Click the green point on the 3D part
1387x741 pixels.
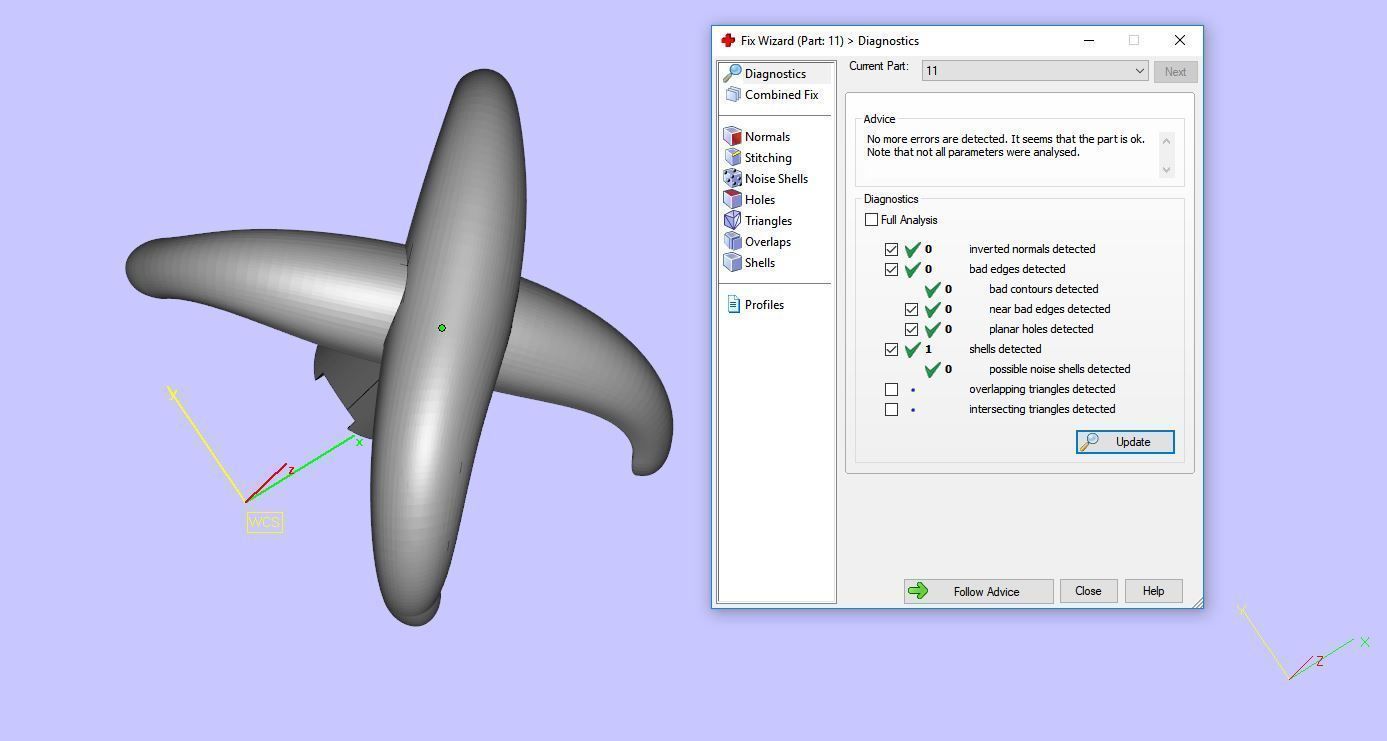click(x=442, y=327)
